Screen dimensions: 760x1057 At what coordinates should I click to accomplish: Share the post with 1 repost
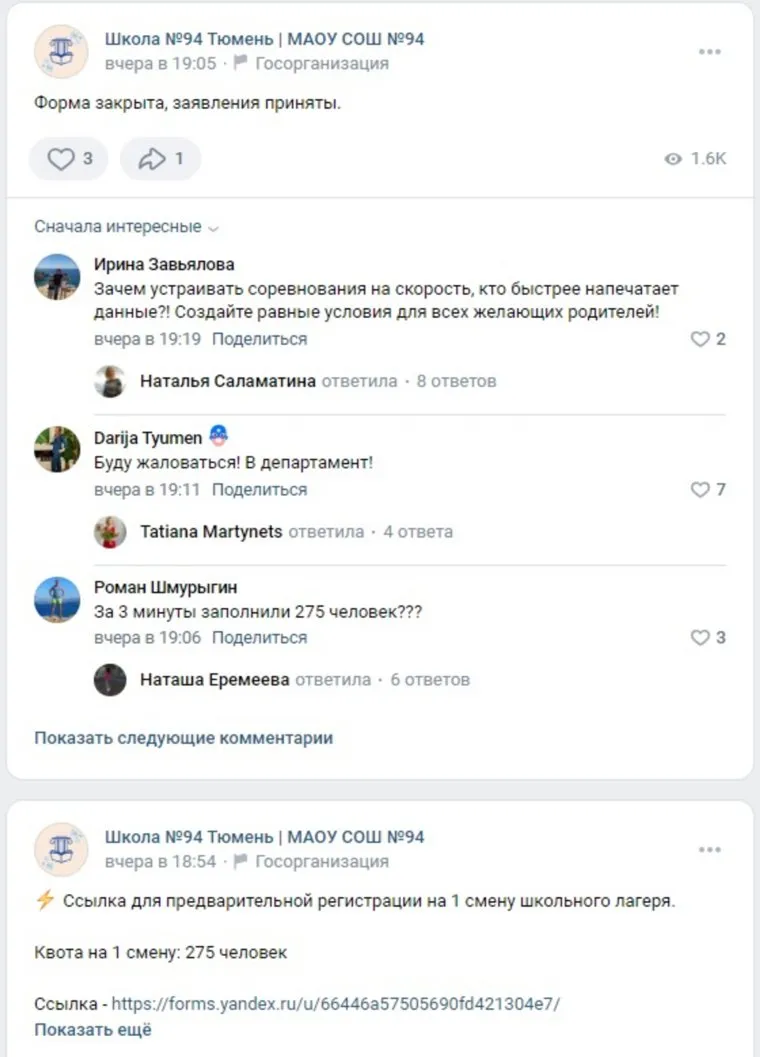coord(160,159)
